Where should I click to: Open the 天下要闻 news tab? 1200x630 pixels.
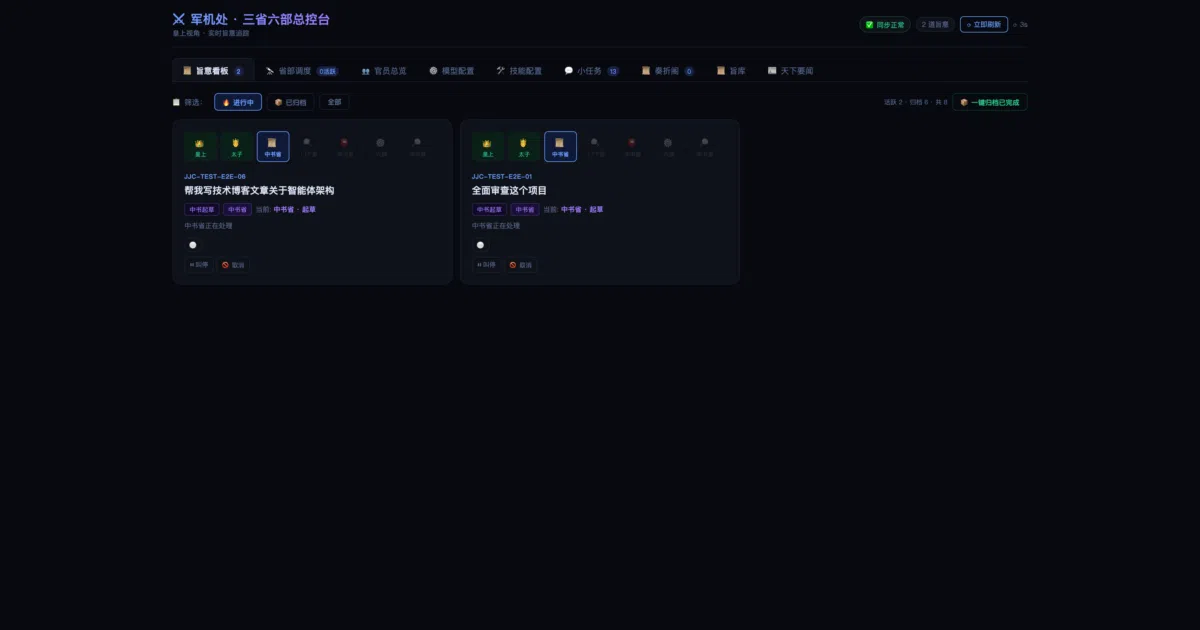(x=790, y=71)
